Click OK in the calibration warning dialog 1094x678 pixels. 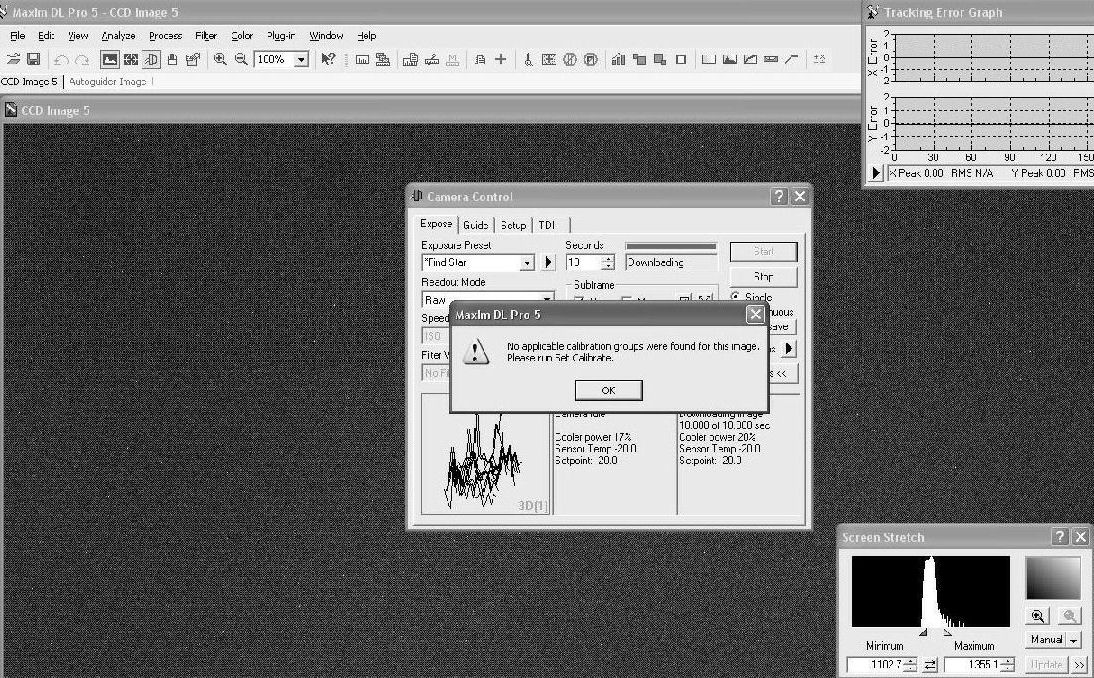pyautogui.click(x=608, y=390)
